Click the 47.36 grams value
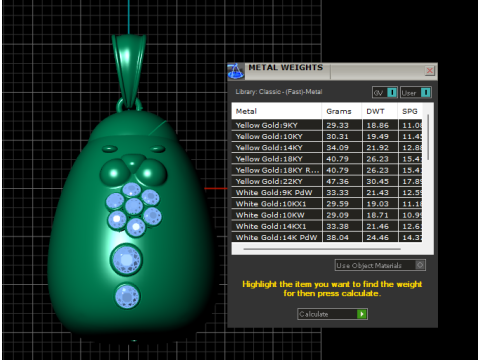 click(337, 181)
